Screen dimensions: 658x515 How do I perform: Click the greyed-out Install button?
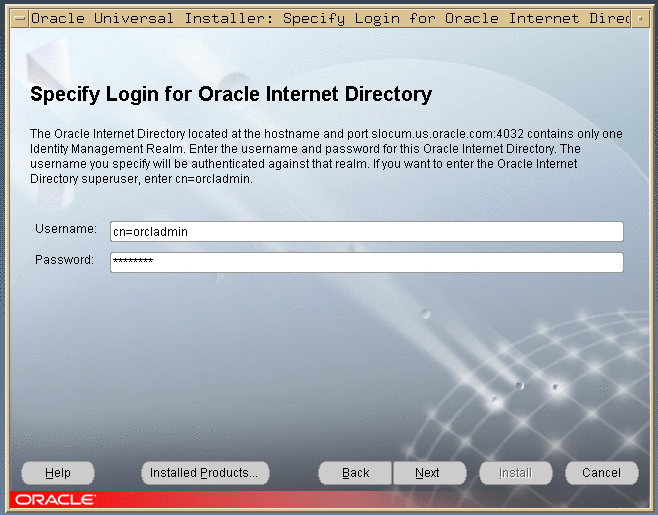click(x=516, y=473)
